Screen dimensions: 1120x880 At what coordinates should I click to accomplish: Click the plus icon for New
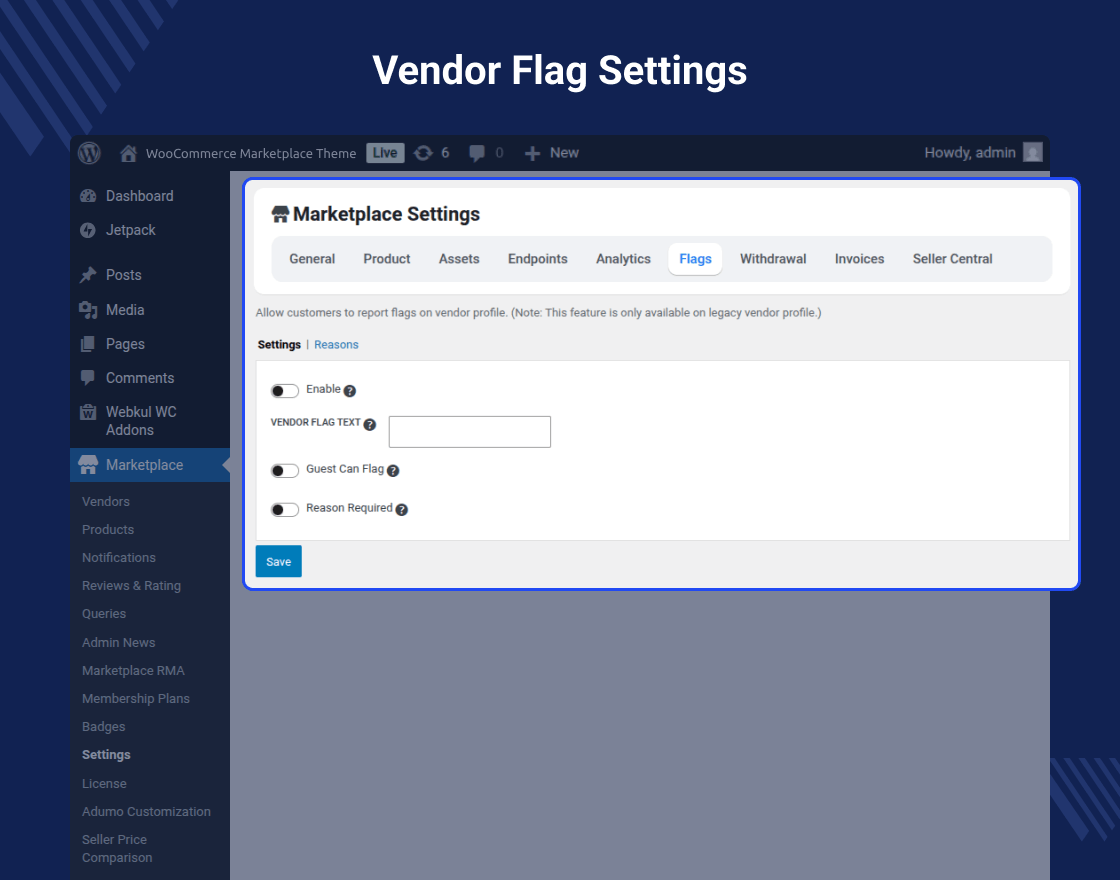532,154
